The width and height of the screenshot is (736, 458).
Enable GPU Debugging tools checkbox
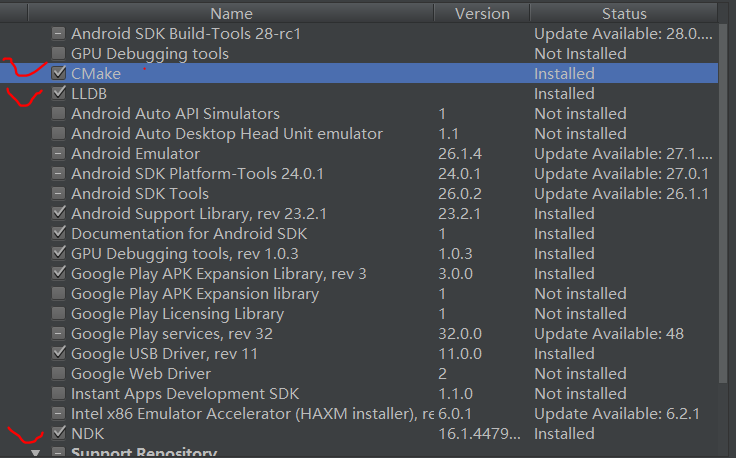click(x=58, y=53)
